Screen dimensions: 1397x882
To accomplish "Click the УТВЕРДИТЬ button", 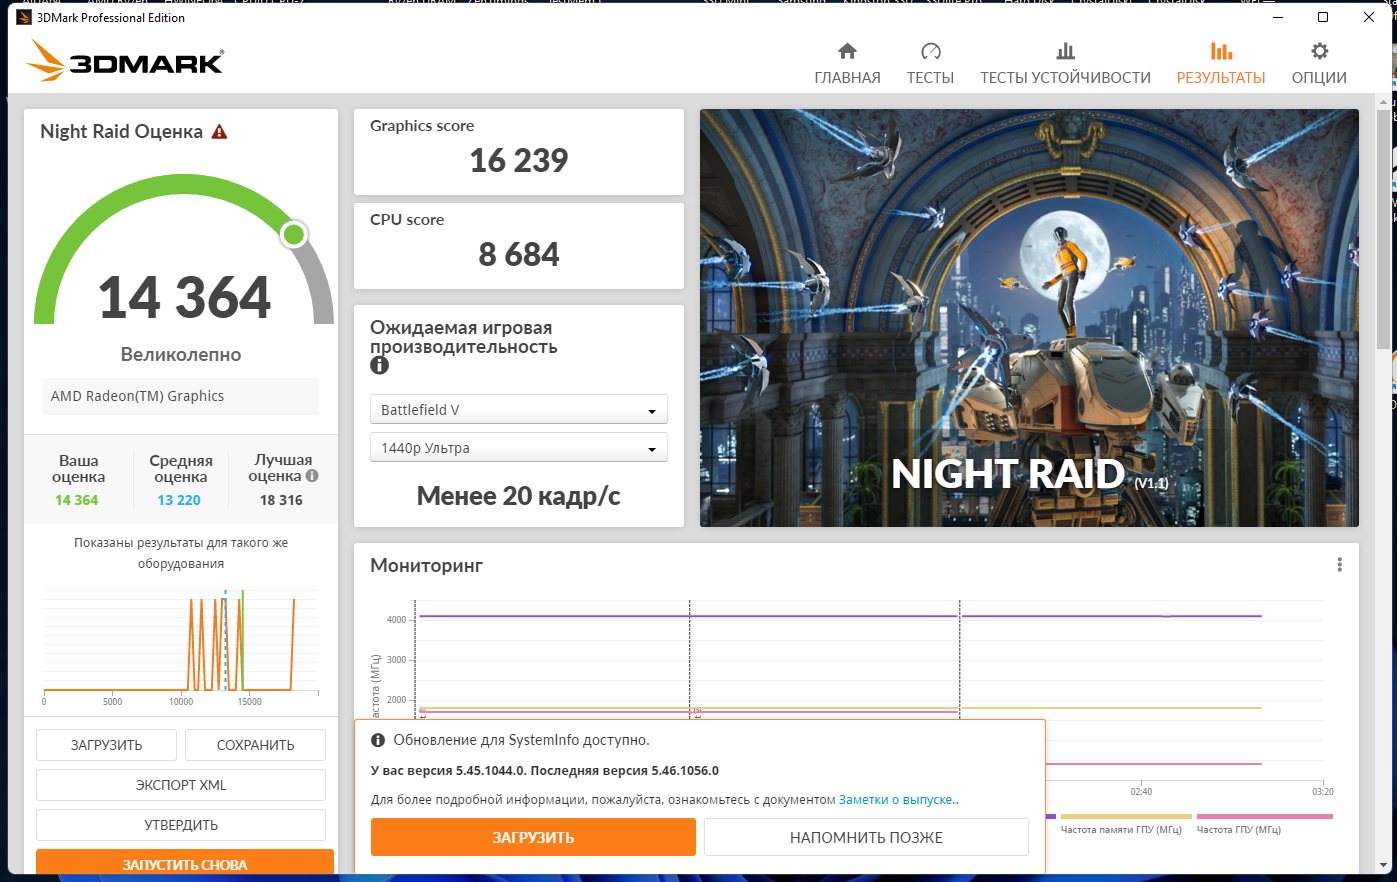I will pyautogui.click(x=181, y=825).
